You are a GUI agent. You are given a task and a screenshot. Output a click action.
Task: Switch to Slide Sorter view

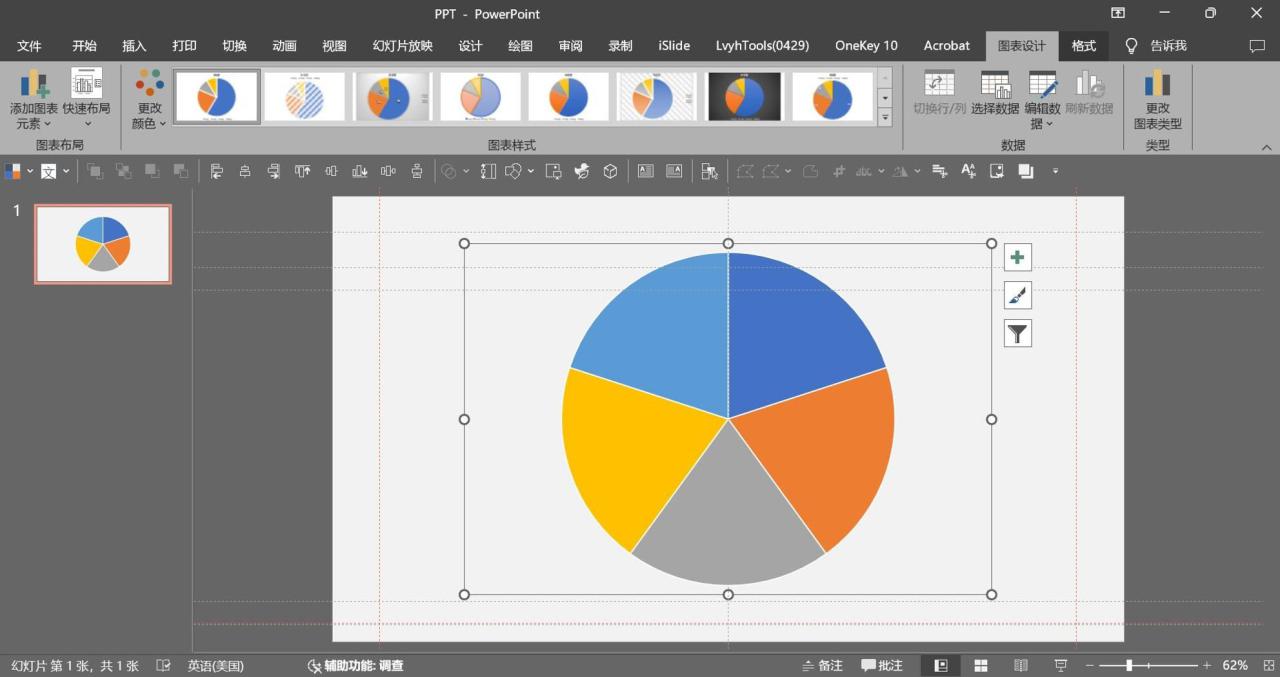click(x=981, y=665)
